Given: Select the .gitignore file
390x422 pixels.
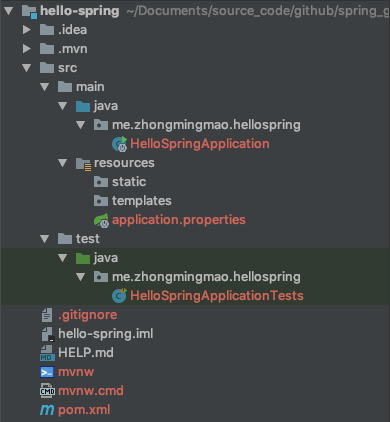Looking at the screenshot, I should pos(87,315).
